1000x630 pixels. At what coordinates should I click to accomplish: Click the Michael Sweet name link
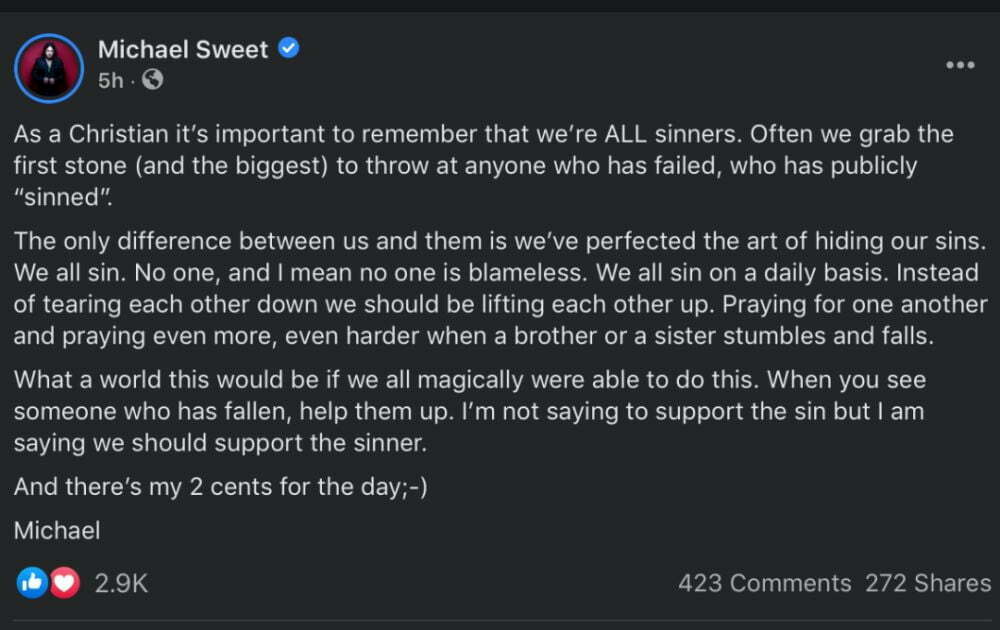tap(183, 50)
